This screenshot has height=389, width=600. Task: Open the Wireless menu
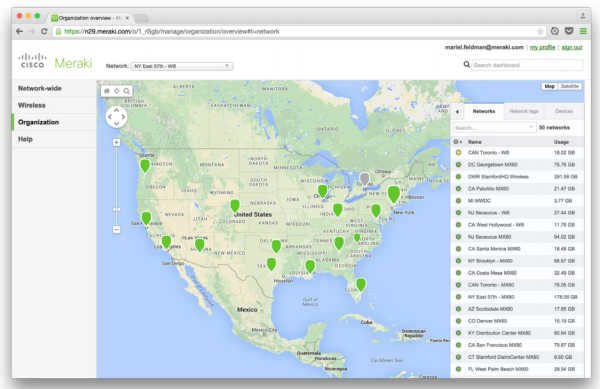point(54,105)
